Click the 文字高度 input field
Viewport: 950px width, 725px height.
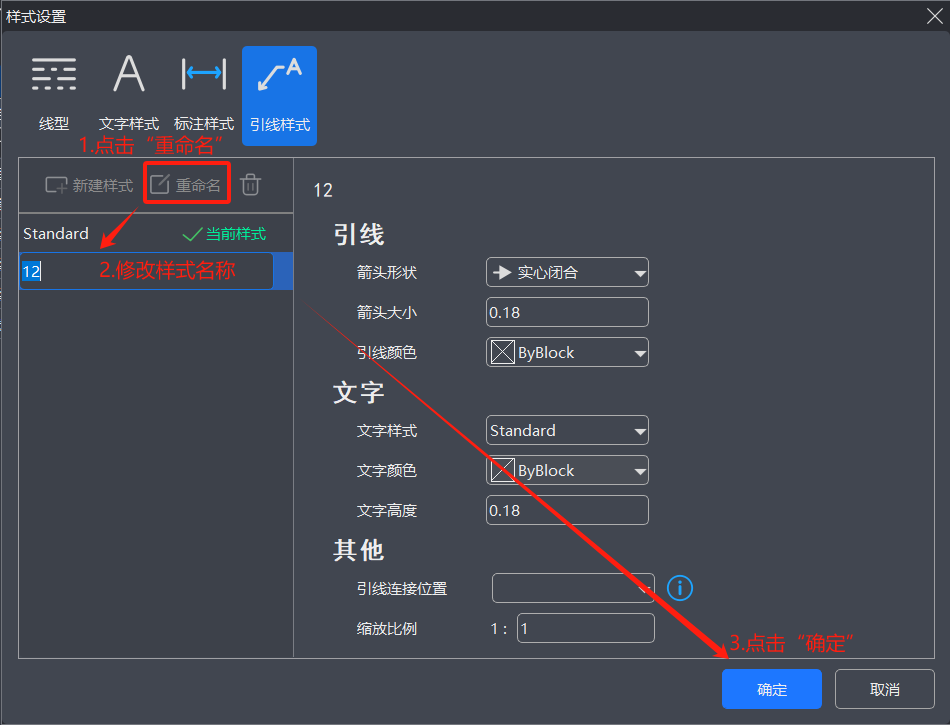567,510
